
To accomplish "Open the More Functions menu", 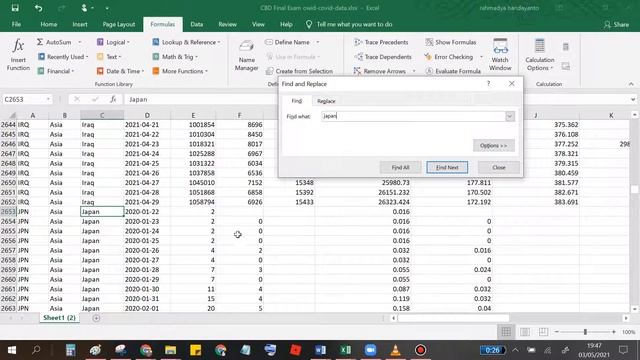I will click(180, 71).
